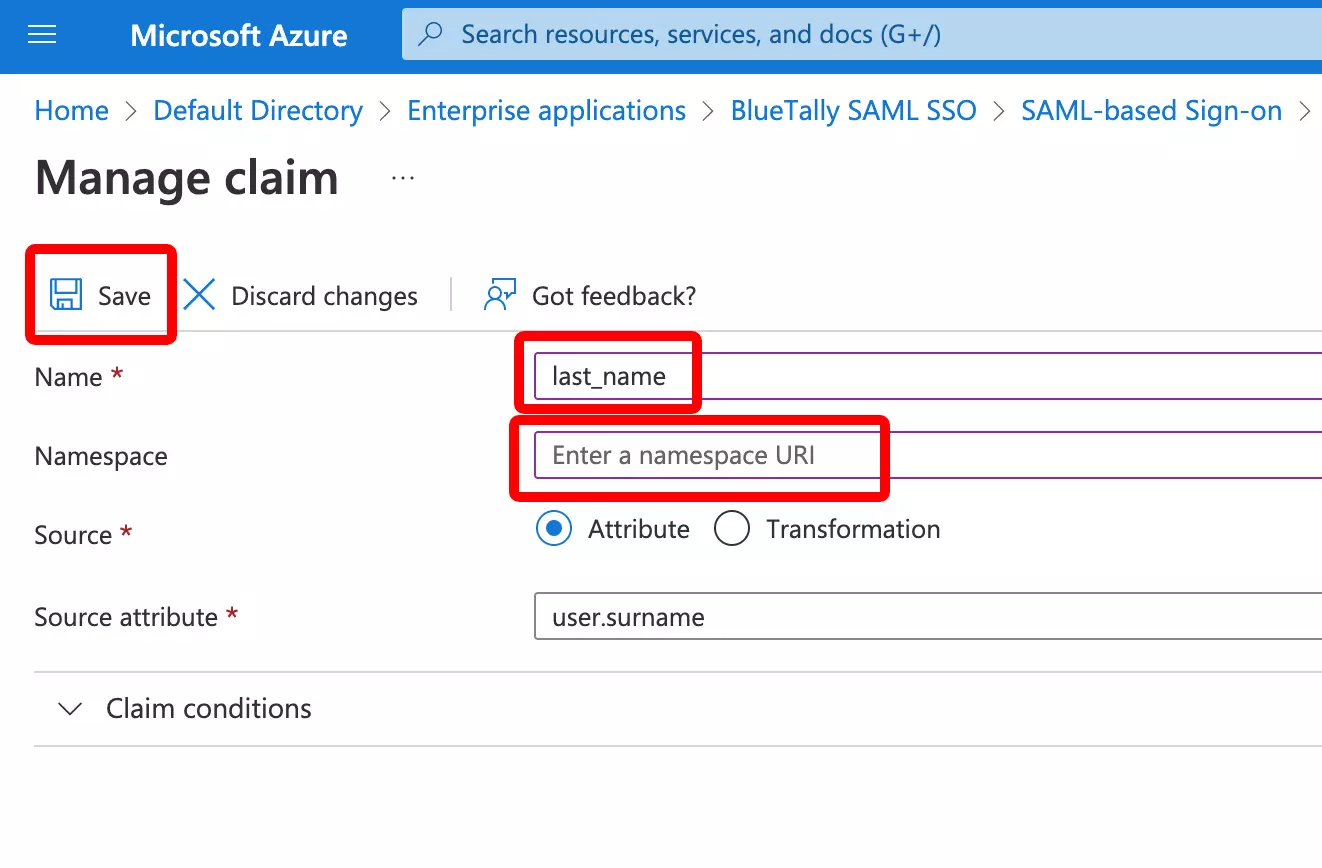Click the Manage claim heading
The width and height of the screenshot is (1322, 868).
pos(187,179)
